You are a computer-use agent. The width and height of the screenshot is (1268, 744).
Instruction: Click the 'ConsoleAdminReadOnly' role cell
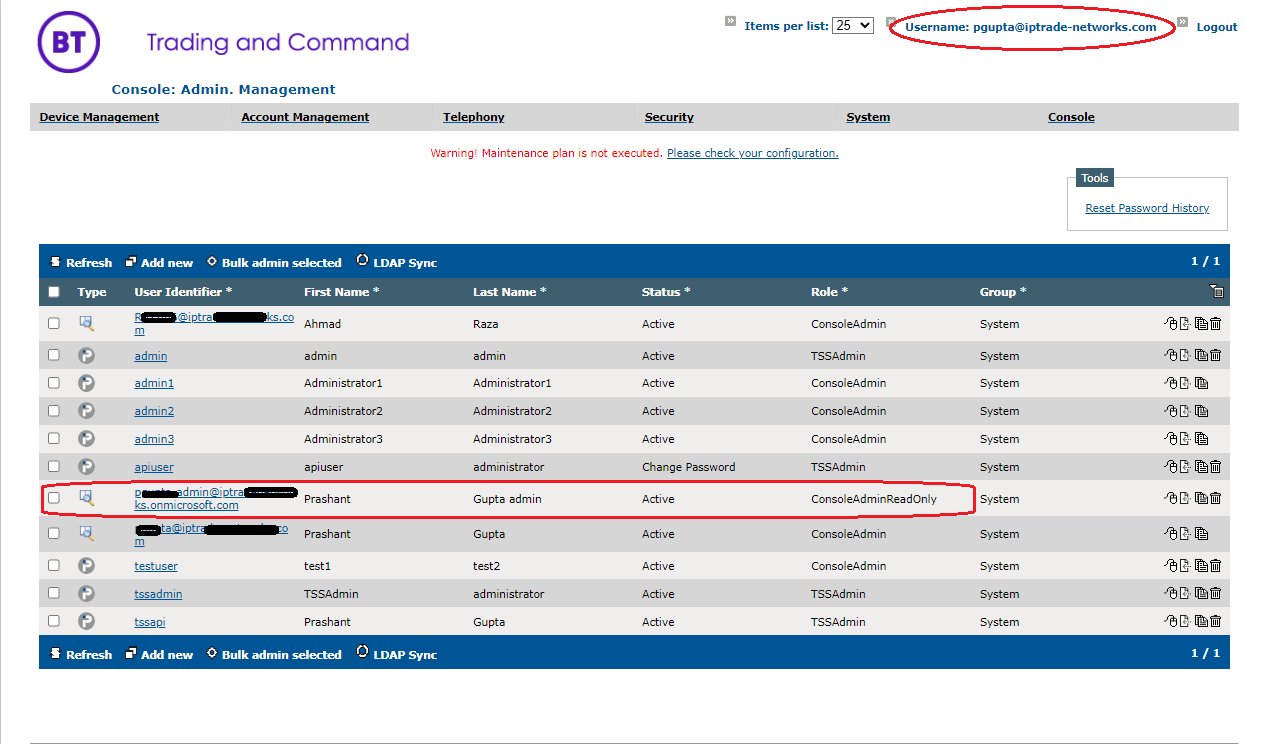[x=874, y=499]
